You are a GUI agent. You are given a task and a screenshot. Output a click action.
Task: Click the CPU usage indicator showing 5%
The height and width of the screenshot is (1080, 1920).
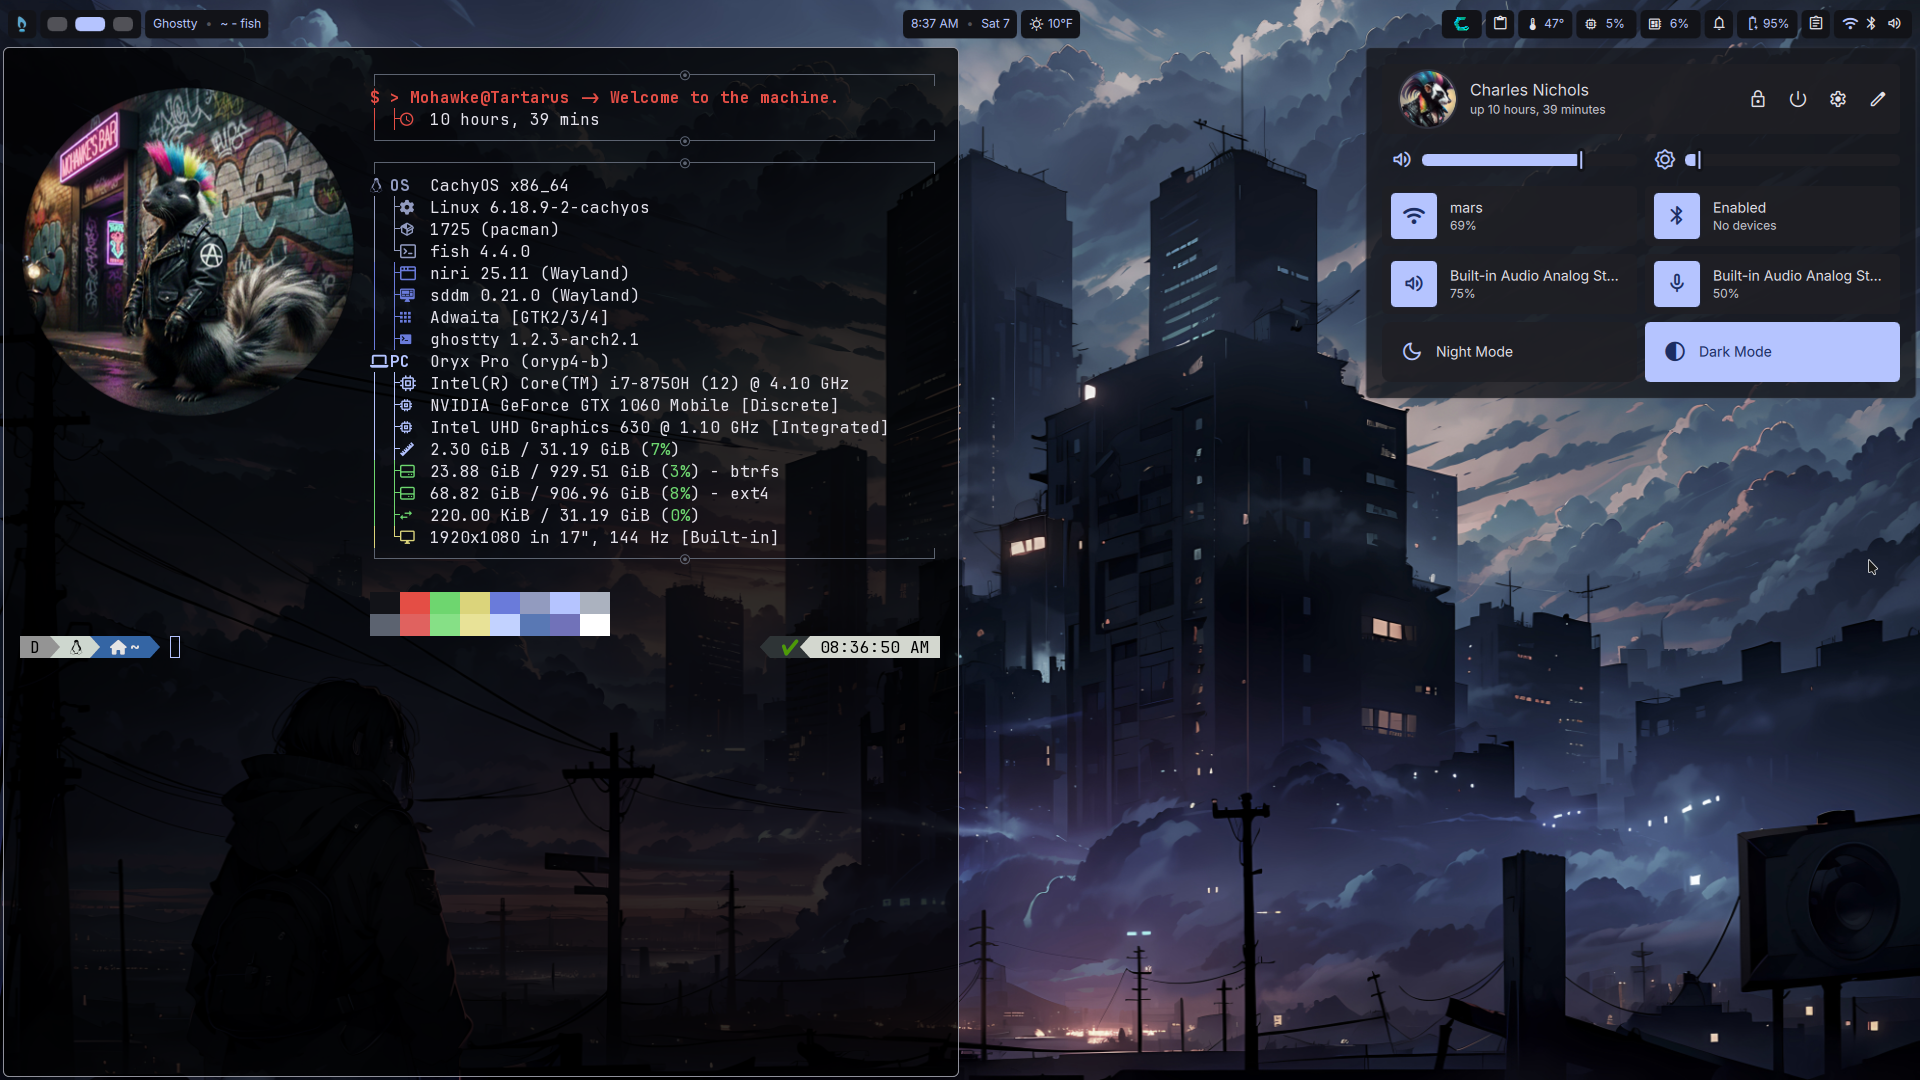1605,23
